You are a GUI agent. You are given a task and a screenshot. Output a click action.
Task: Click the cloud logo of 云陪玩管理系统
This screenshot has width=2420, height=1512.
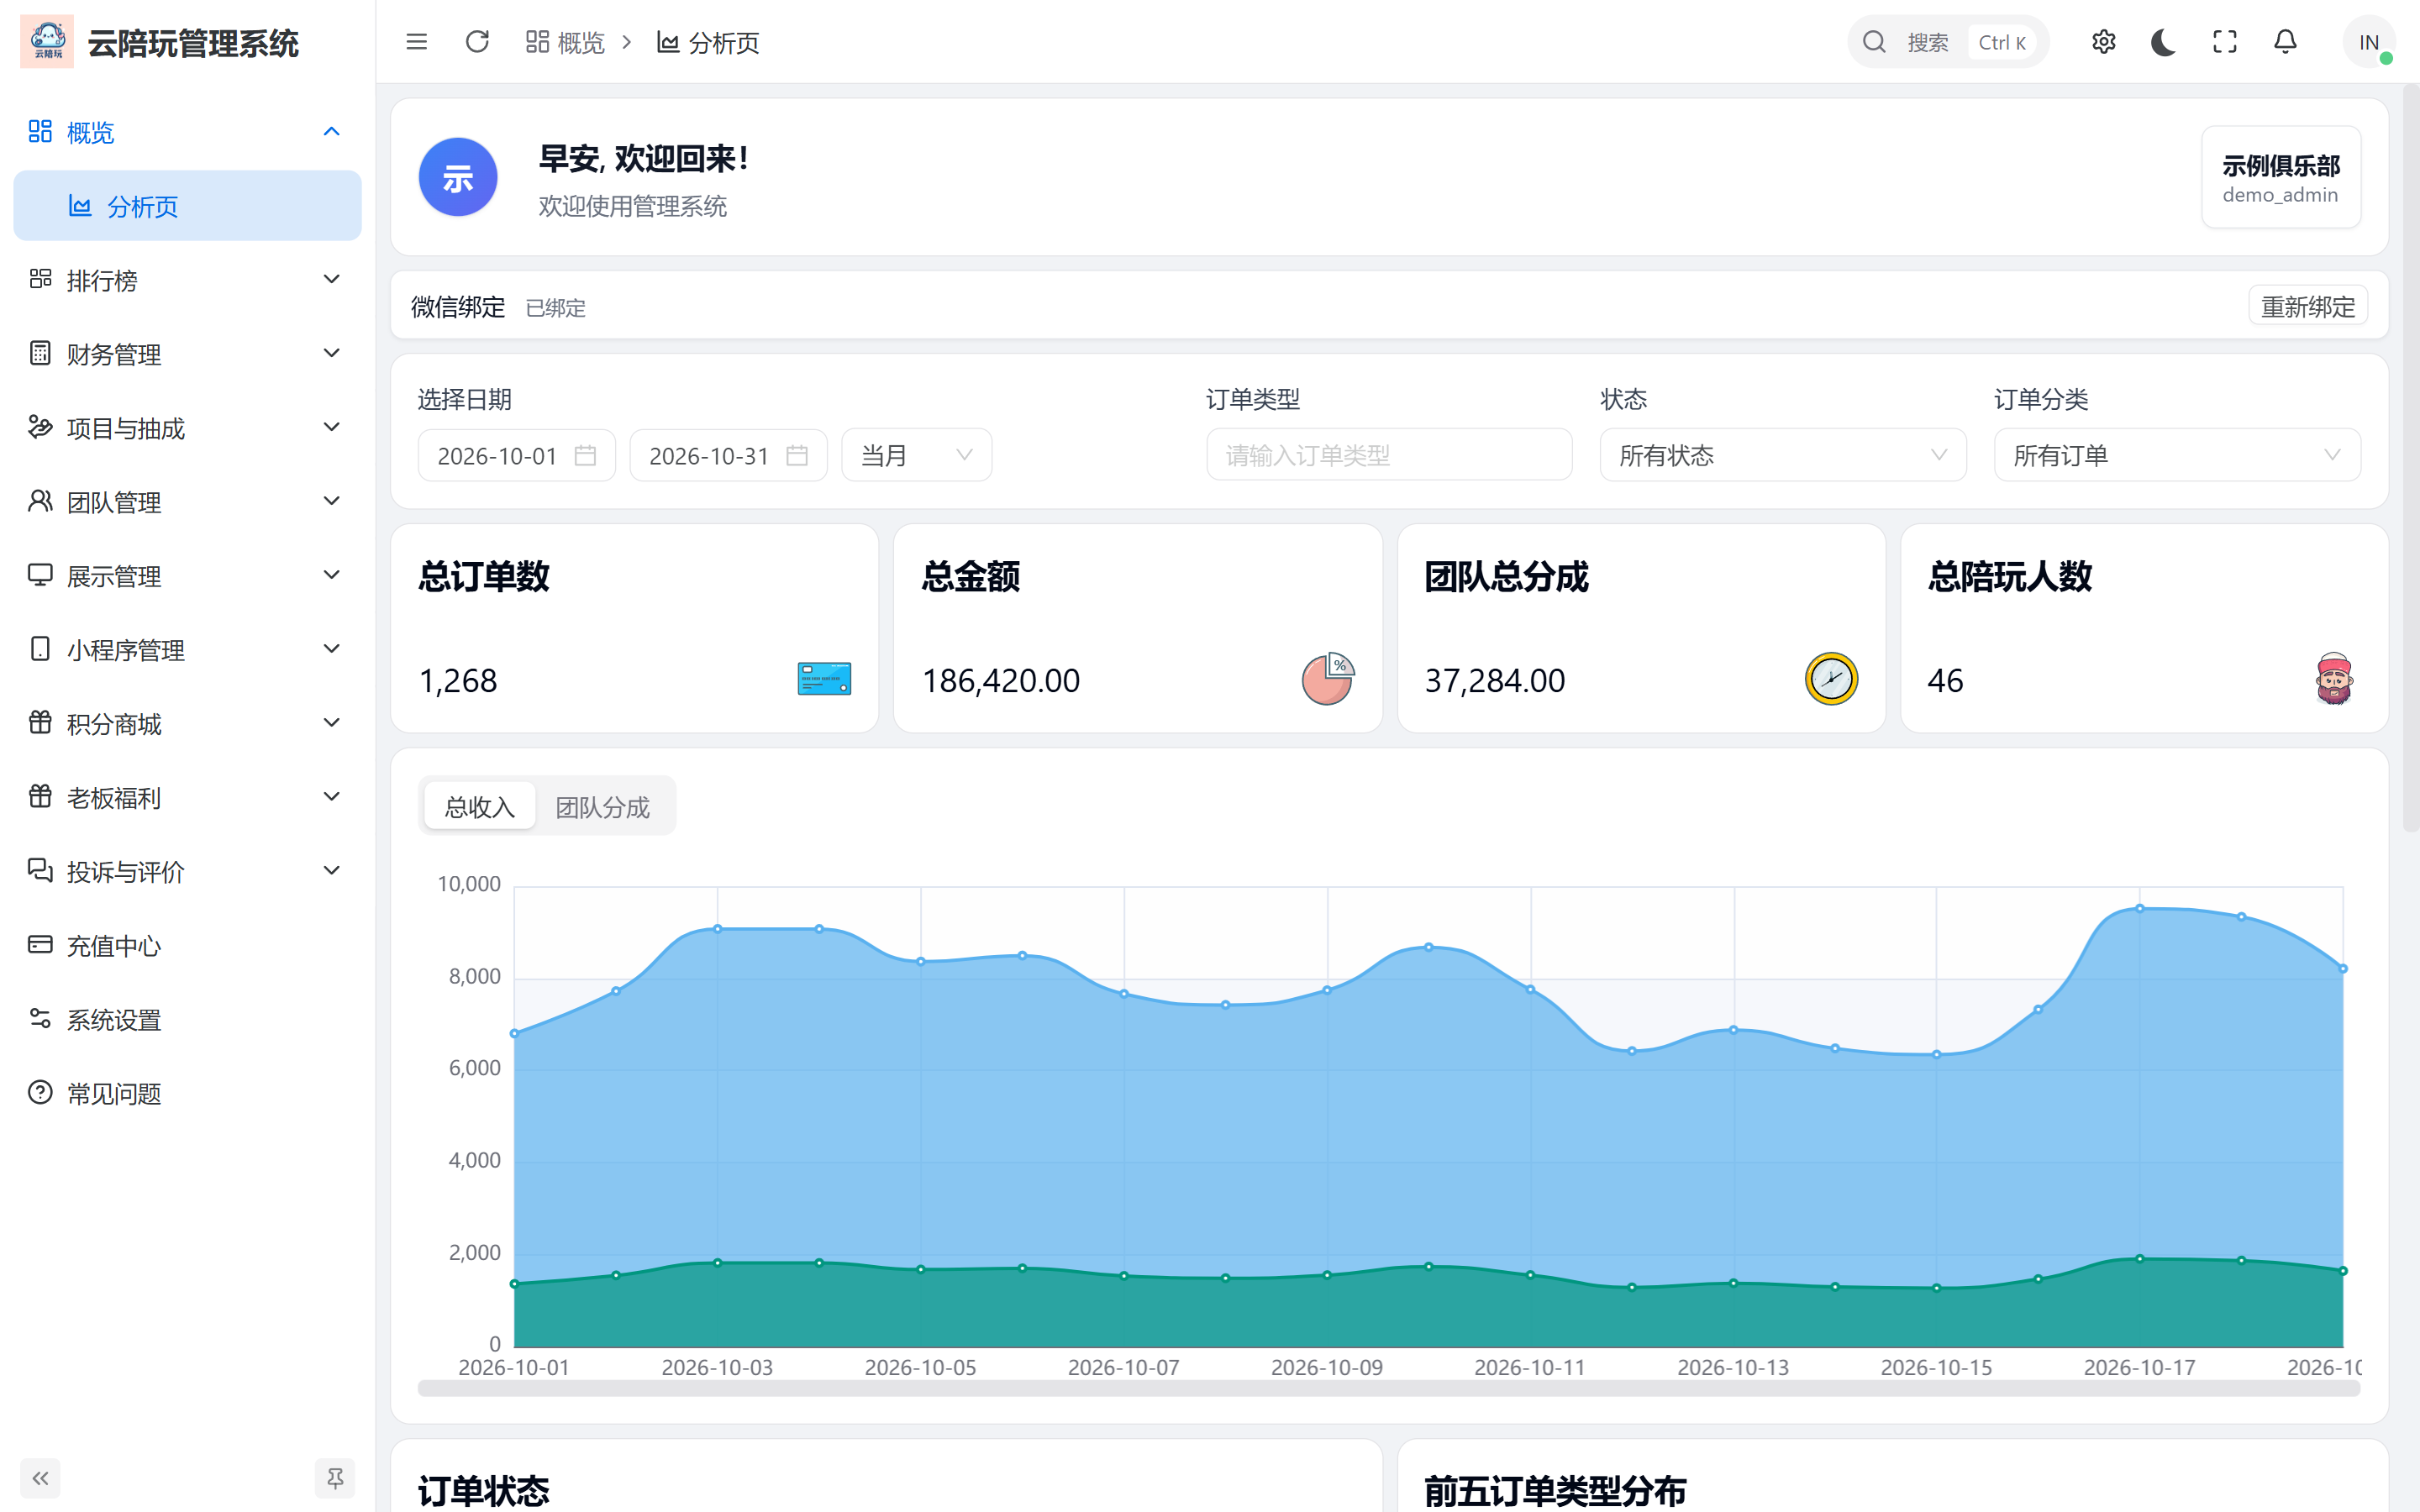coord(47,42)
